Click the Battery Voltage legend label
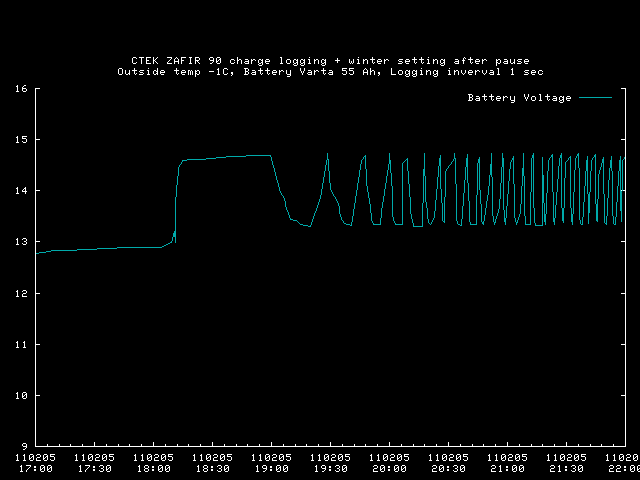 (x=519, y=98)
